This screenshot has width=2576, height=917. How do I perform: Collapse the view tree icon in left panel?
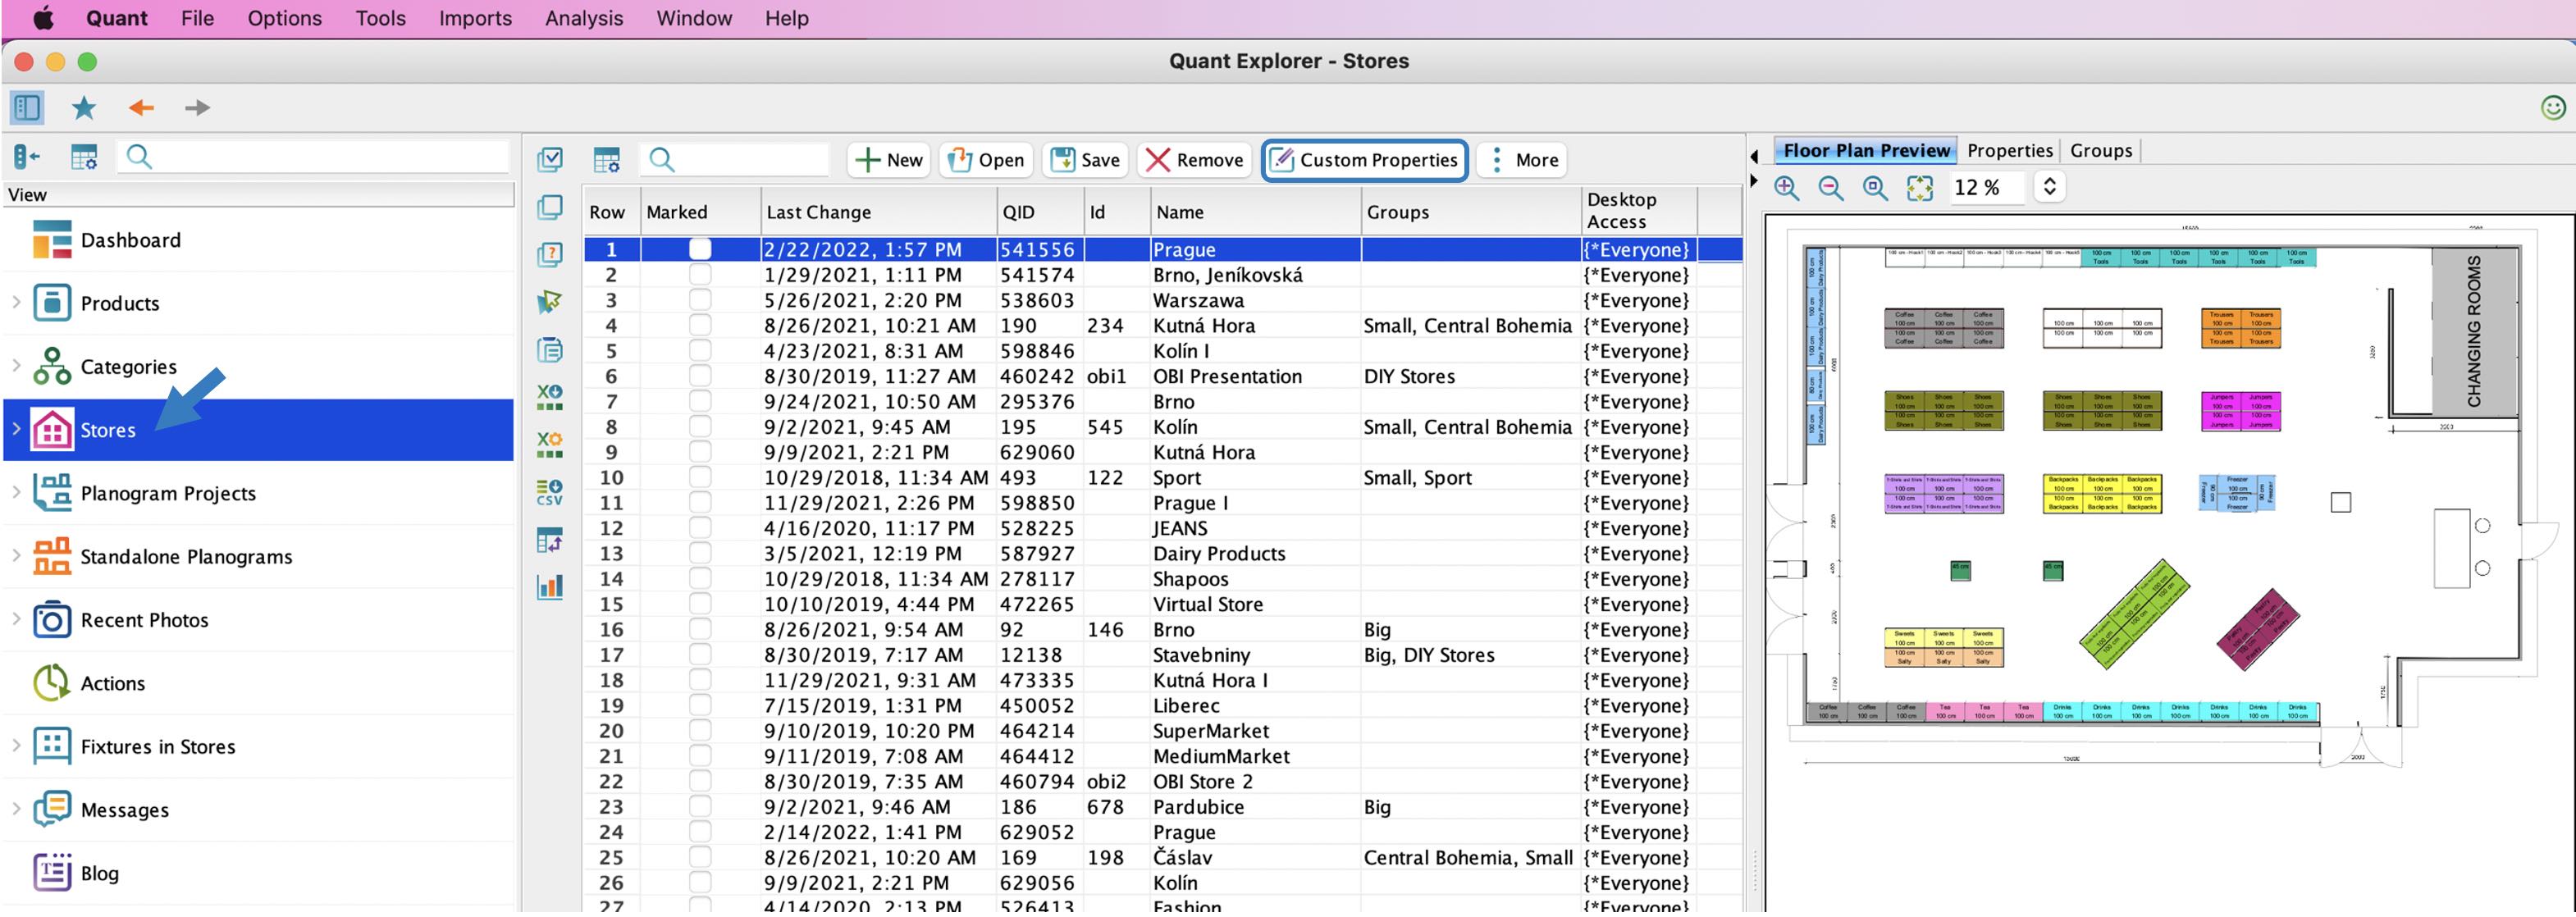pos(26,157)
